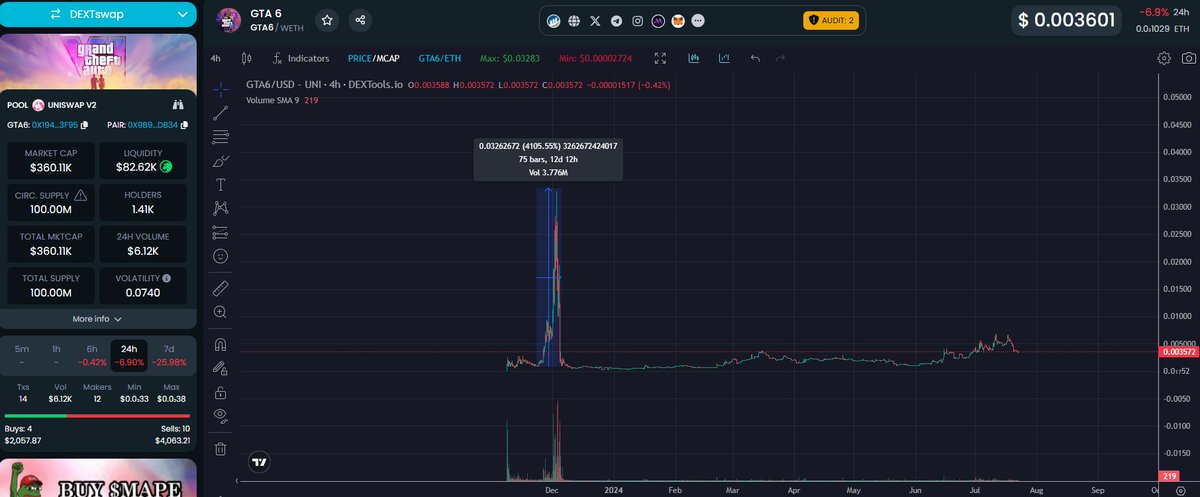Toggle lock all drawing tools

coord(221,392)
